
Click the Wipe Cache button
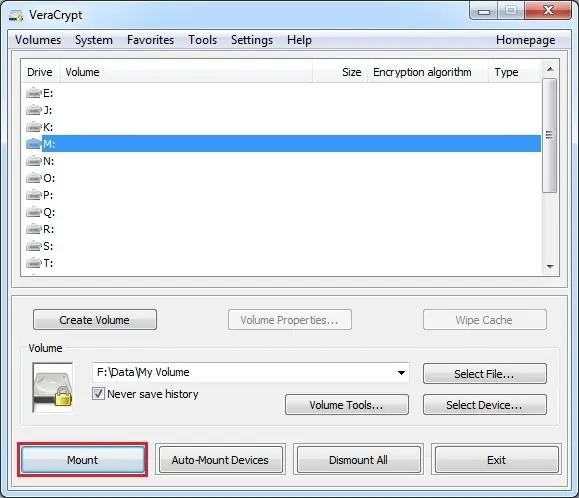484,320
